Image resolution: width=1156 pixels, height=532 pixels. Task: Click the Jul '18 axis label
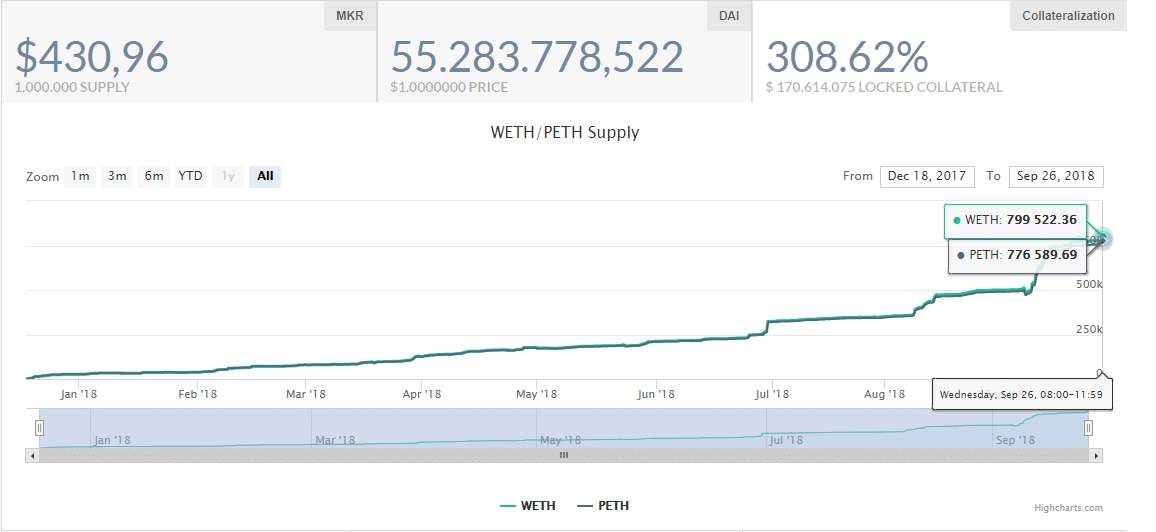point(771,394)
